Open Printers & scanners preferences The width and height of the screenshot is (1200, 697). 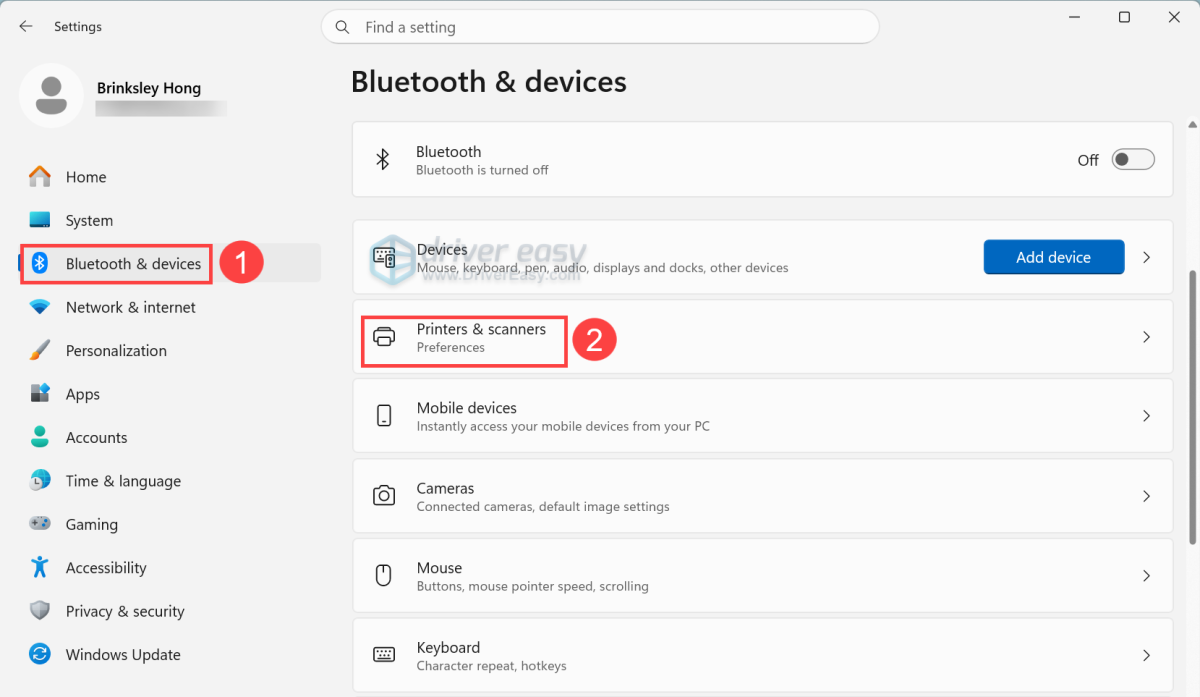coord(762,337)
